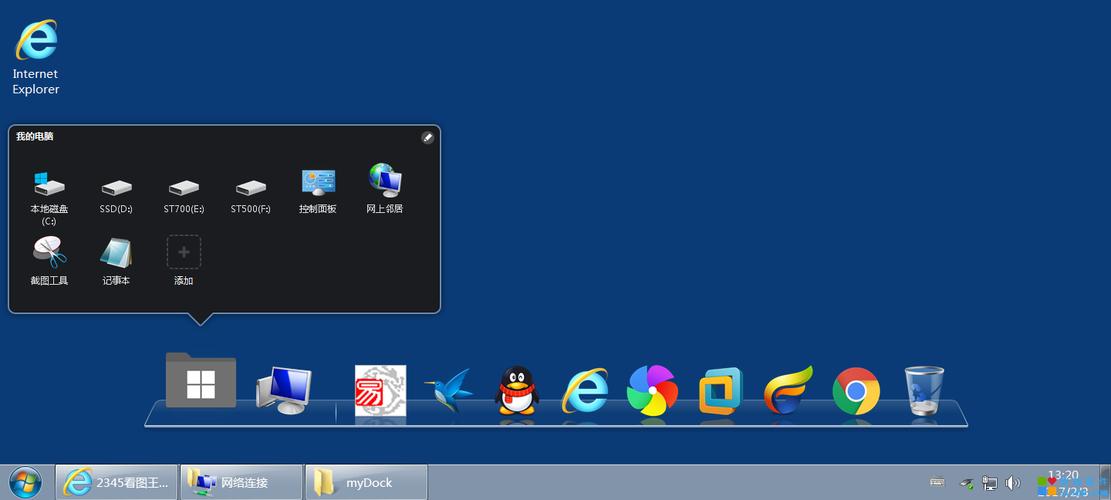Click the volume speaker tray icon
Viewport: 1111px width, 500px height.
tap(1013, 484)
